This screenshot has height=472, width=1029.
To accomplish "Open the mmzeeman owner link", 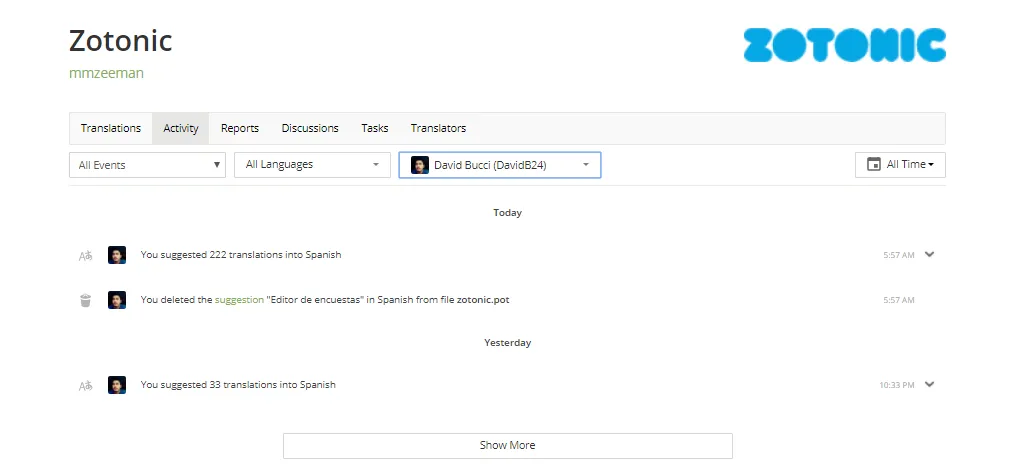I will pyautogui.click(x=106, y=73).
